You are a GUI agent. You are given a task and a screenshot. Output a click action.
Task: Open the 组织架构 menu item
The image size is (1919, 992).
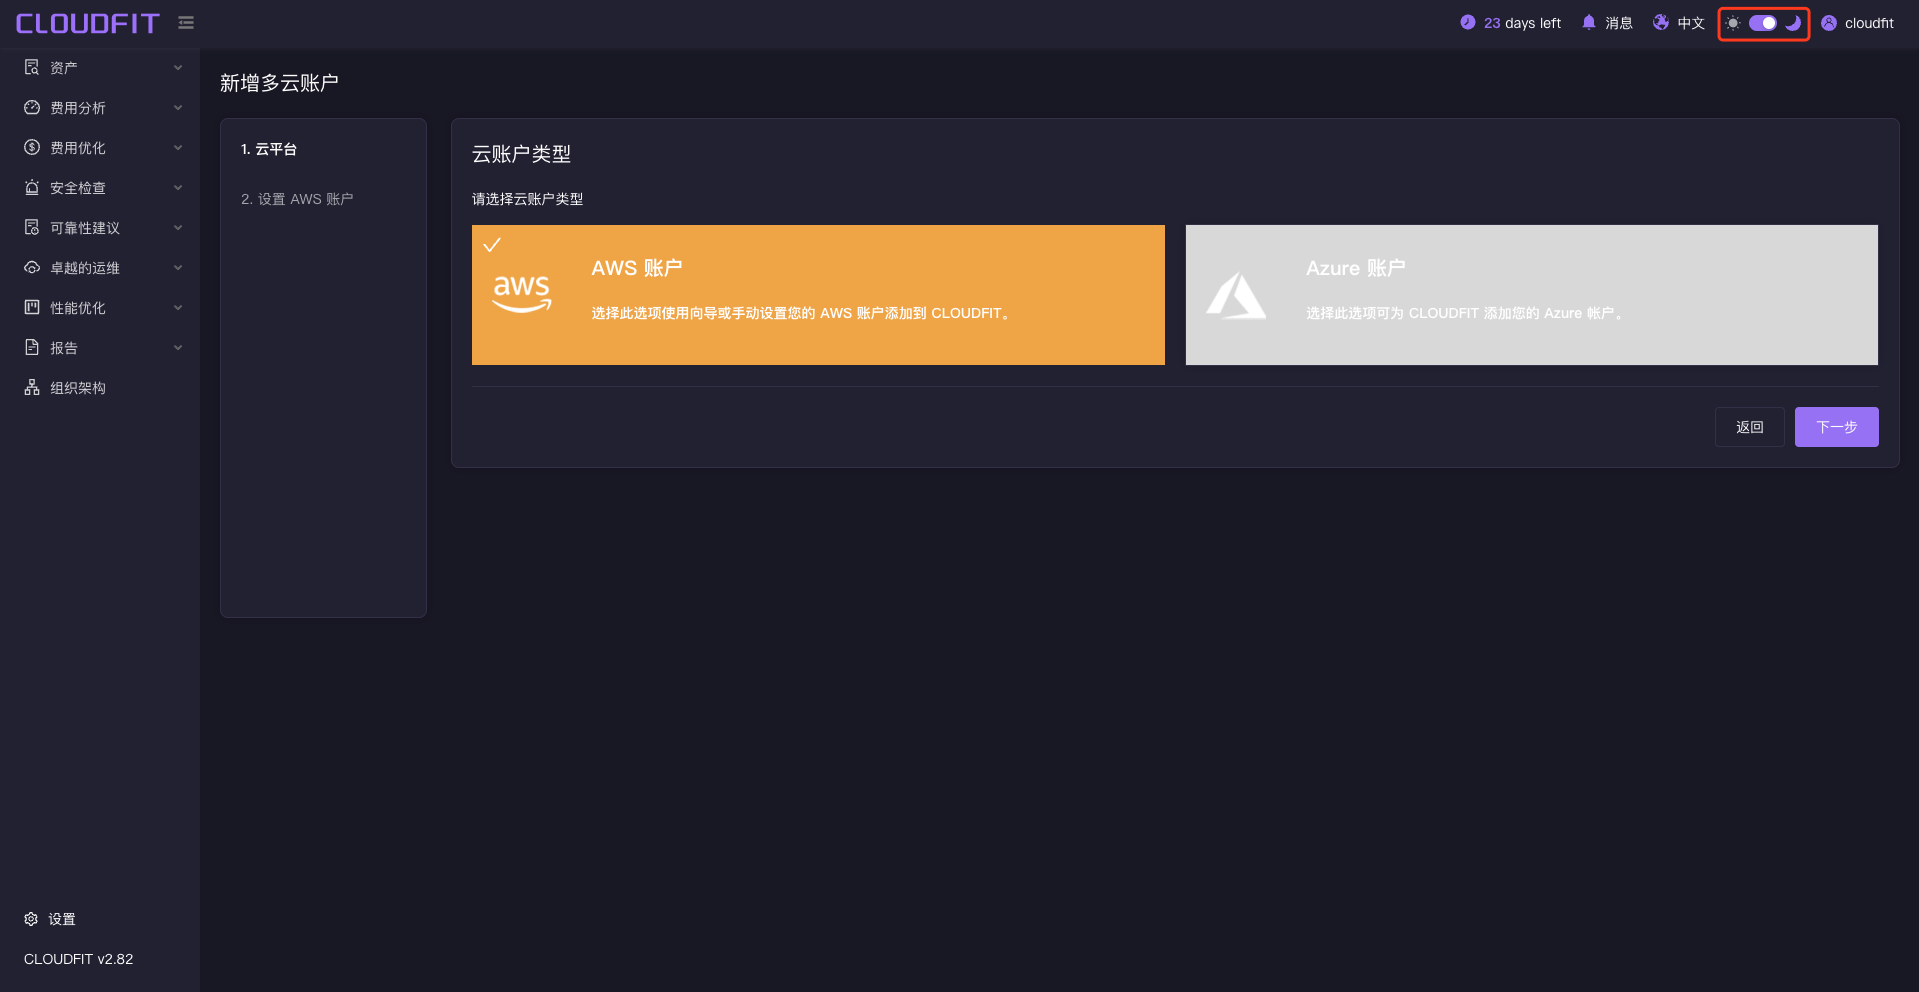pos(100,387)
